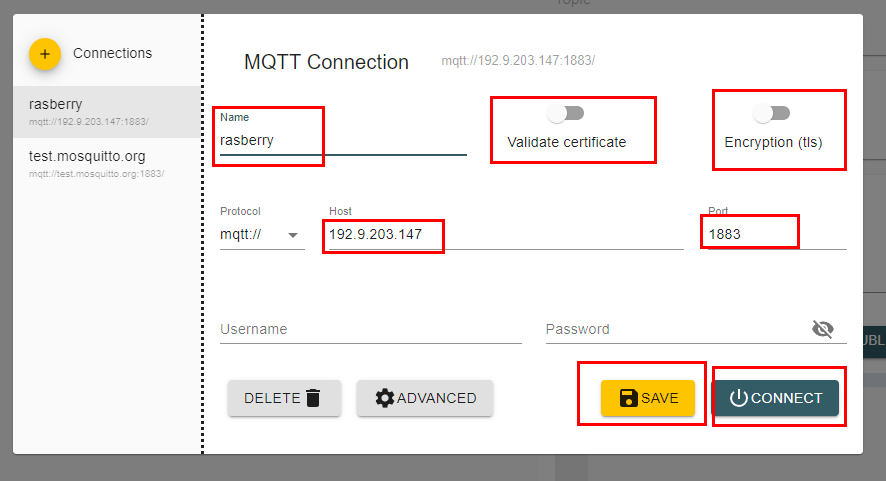
Task: Toggle the Validate certificate switch
Action: tap(566, 114)
